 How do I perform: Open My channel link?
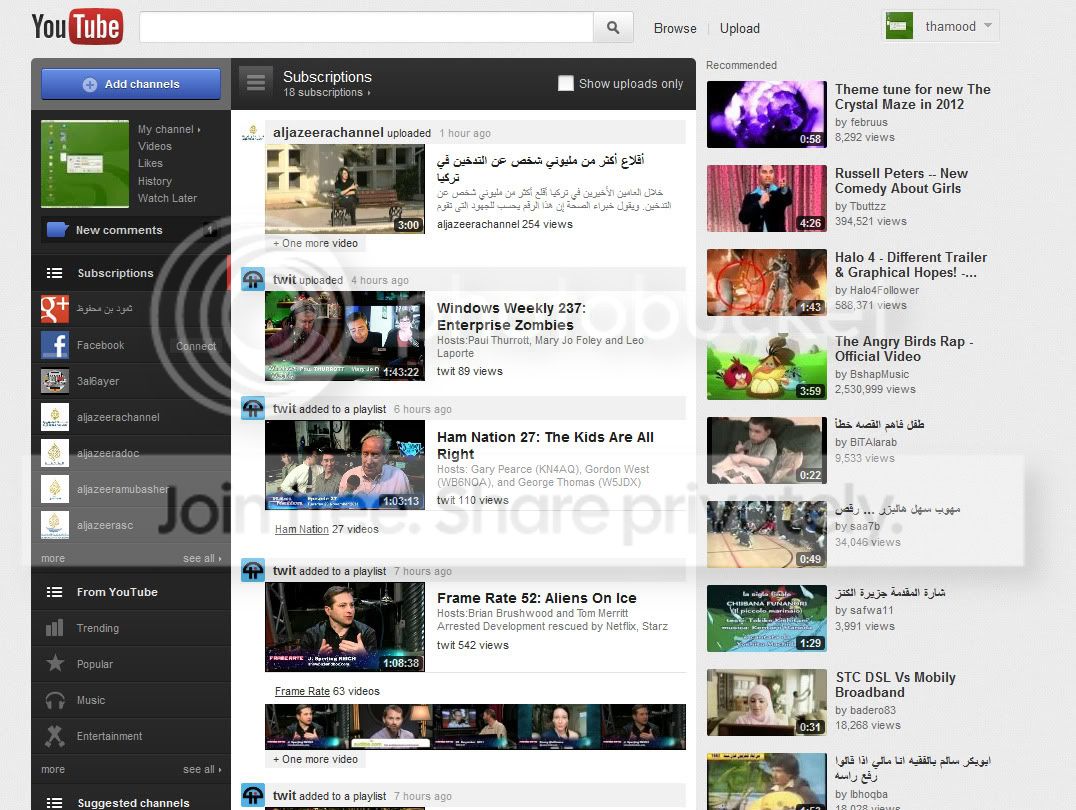(169, 129)
